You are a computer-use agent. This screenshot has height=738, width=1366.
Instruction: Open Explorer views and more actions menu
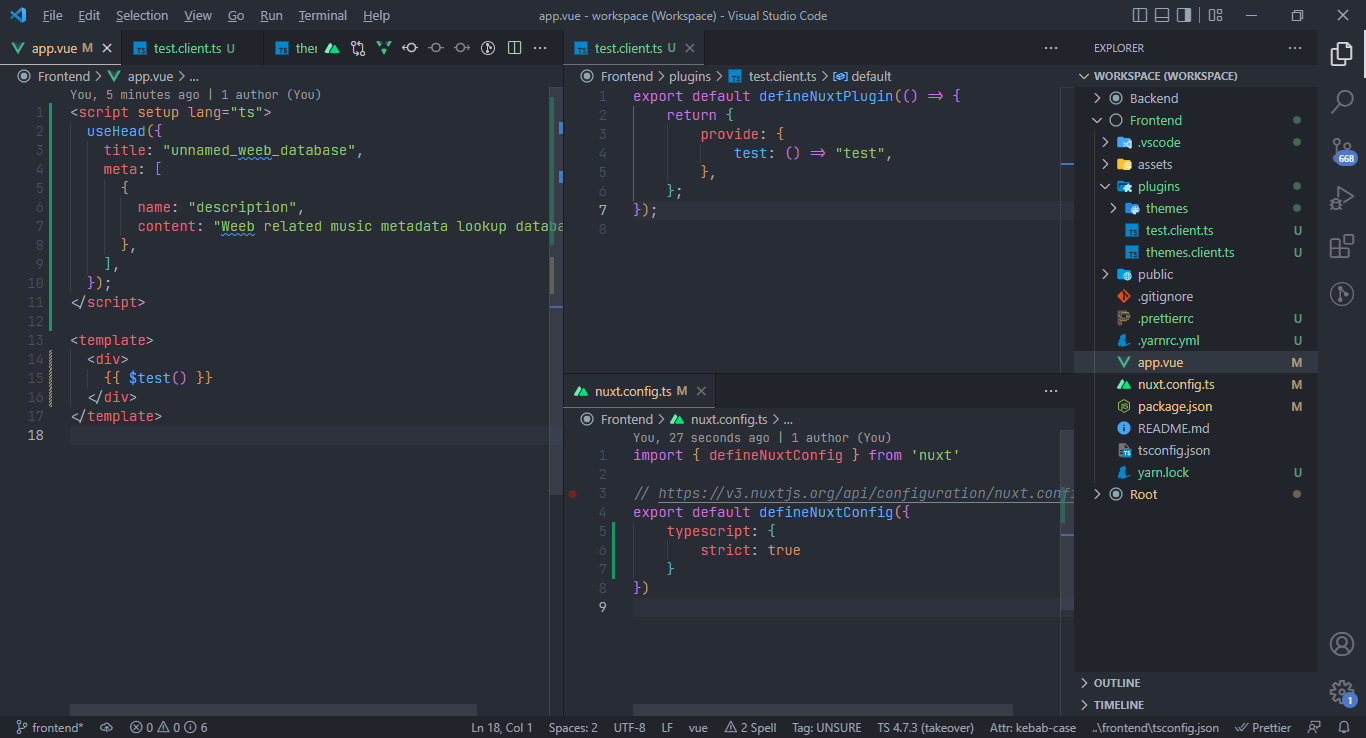[1296, 48]
